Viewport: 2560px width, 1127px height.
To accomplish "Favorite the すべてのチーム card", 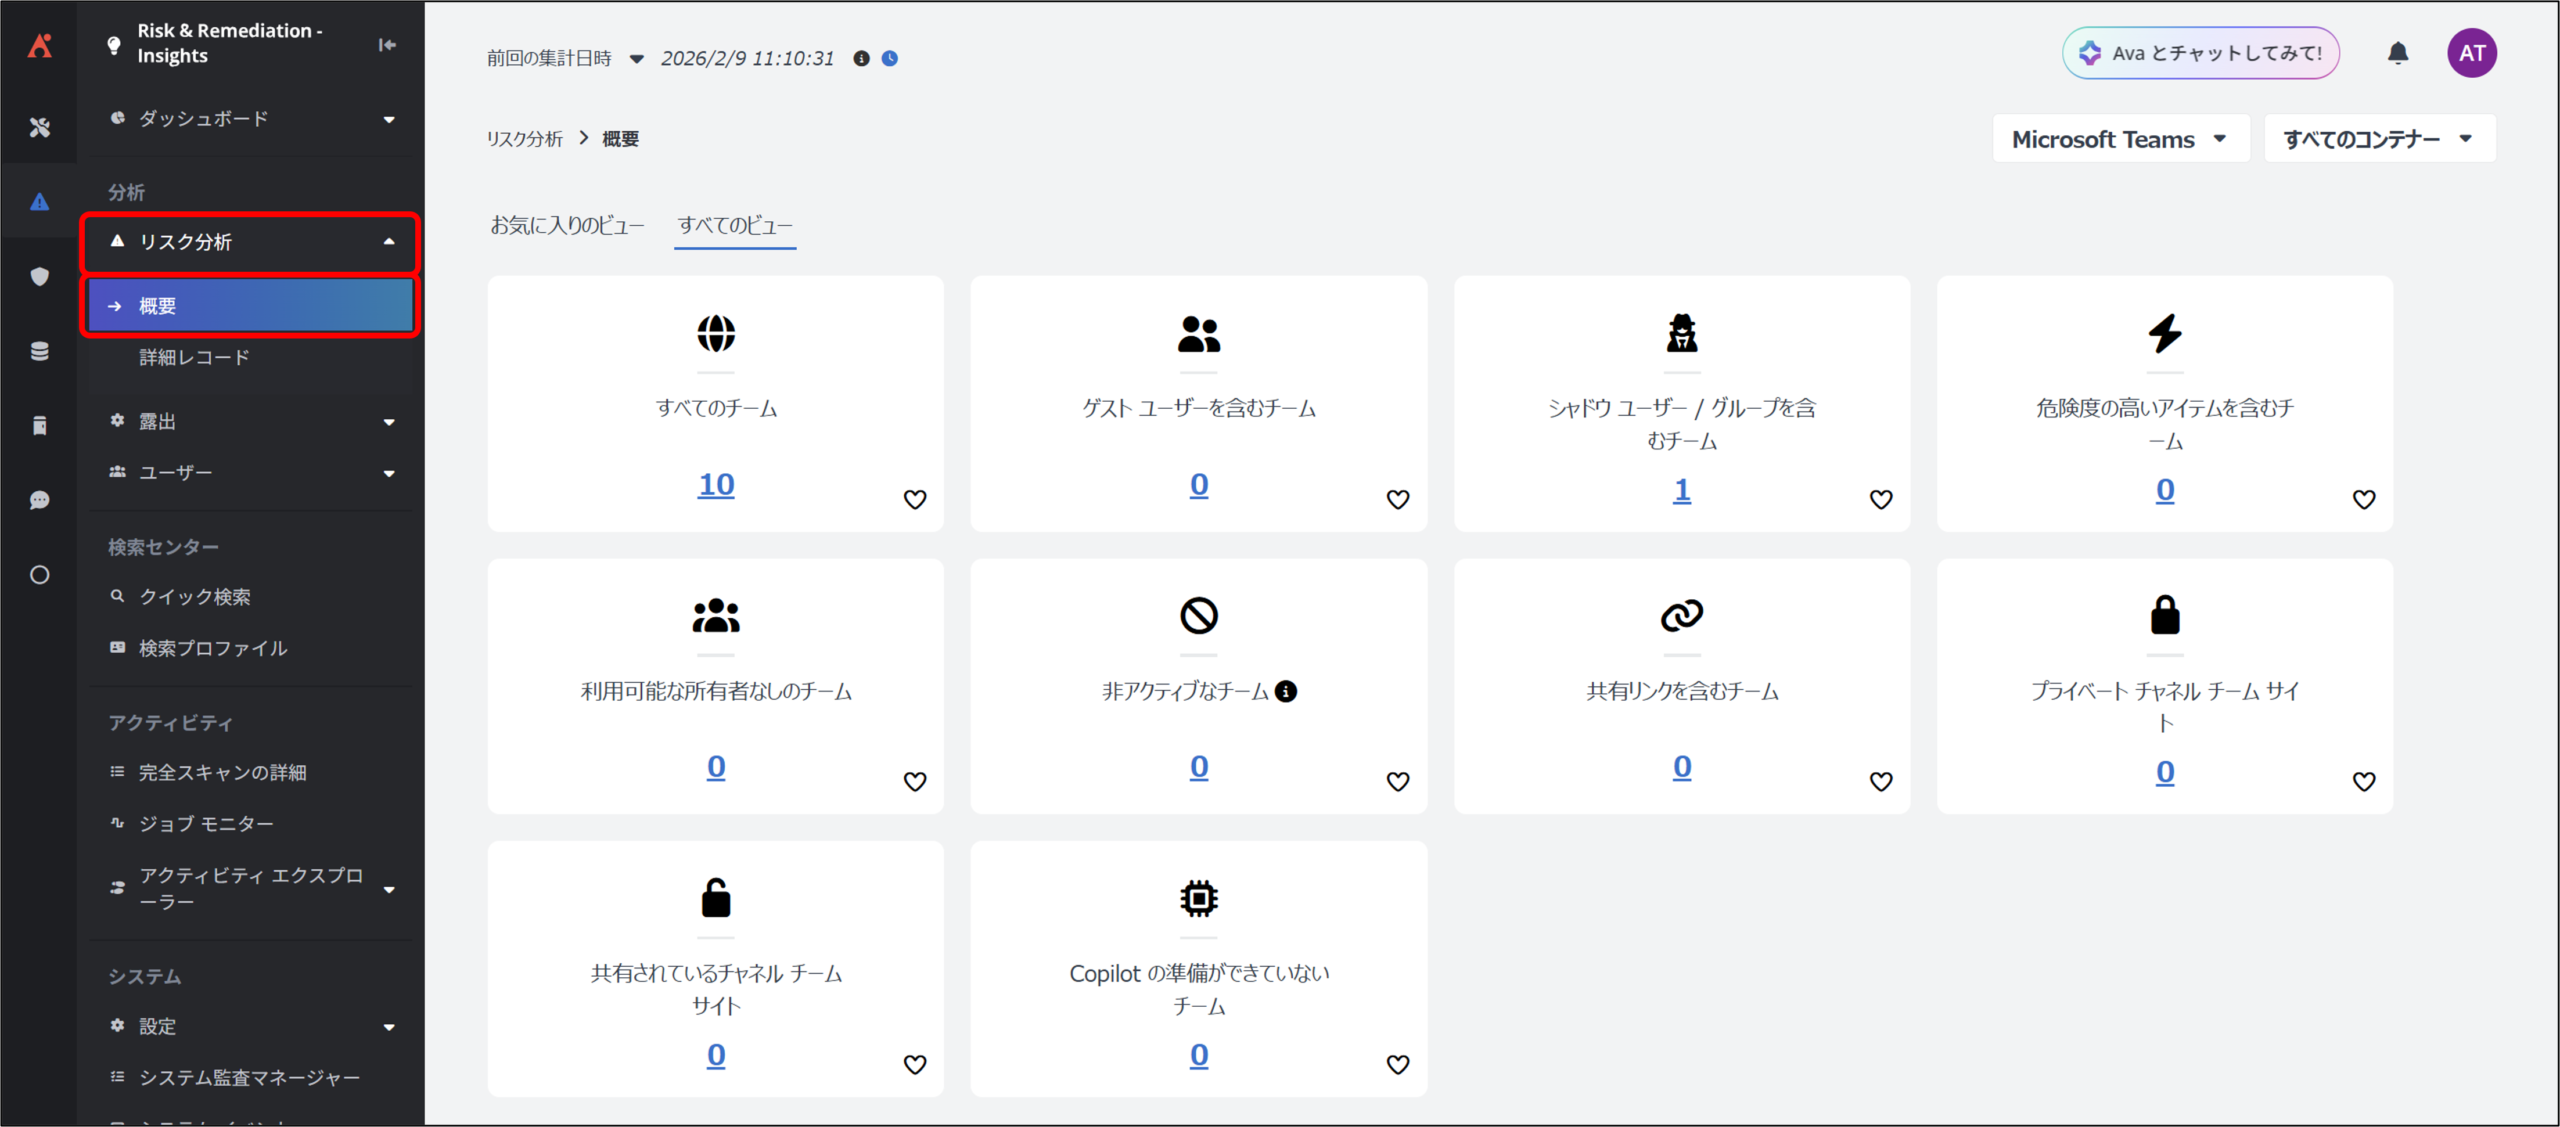I will click(914, 499).
